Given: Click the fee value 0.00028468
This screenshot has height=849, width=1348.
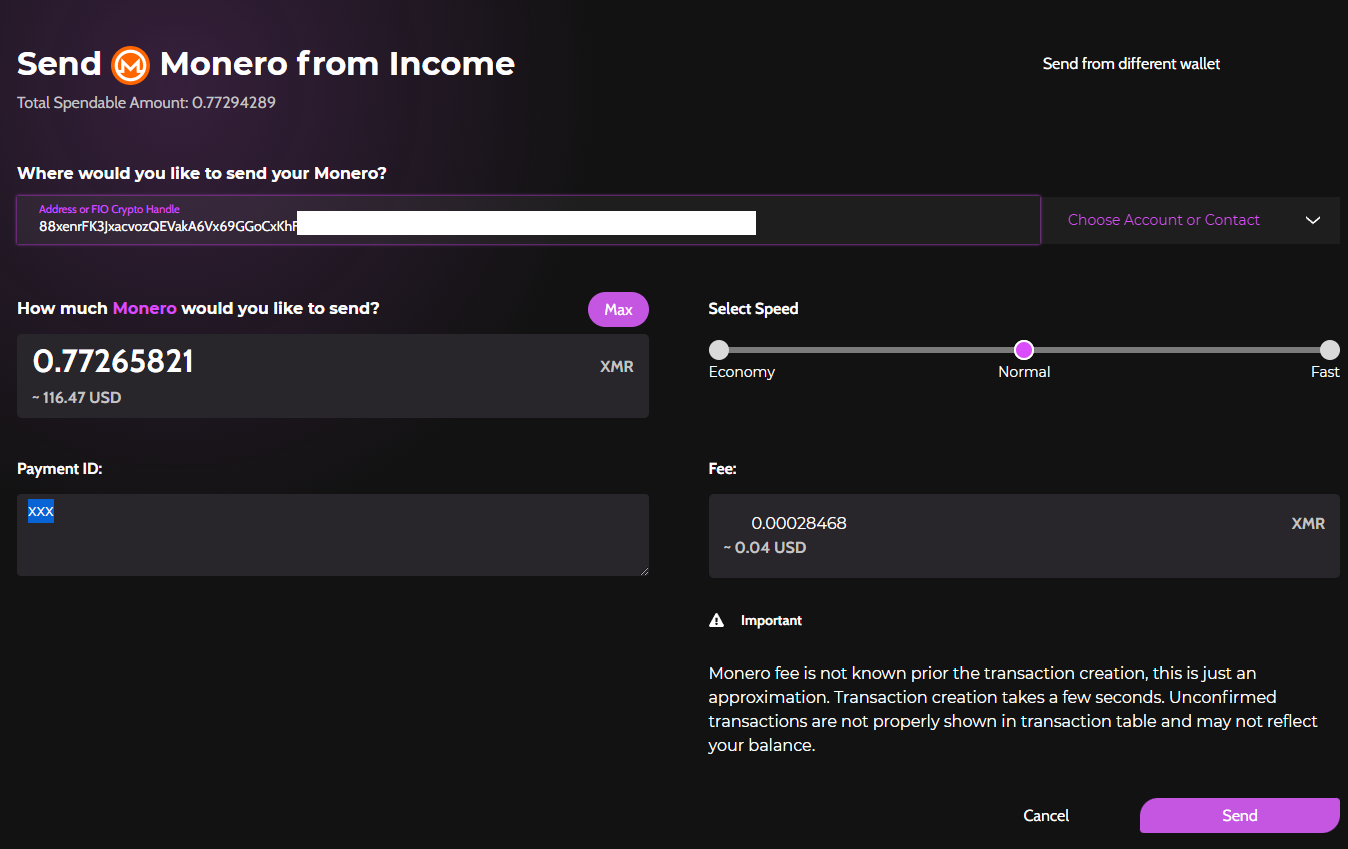Looking at the screenshot, I should click(799, 523).
